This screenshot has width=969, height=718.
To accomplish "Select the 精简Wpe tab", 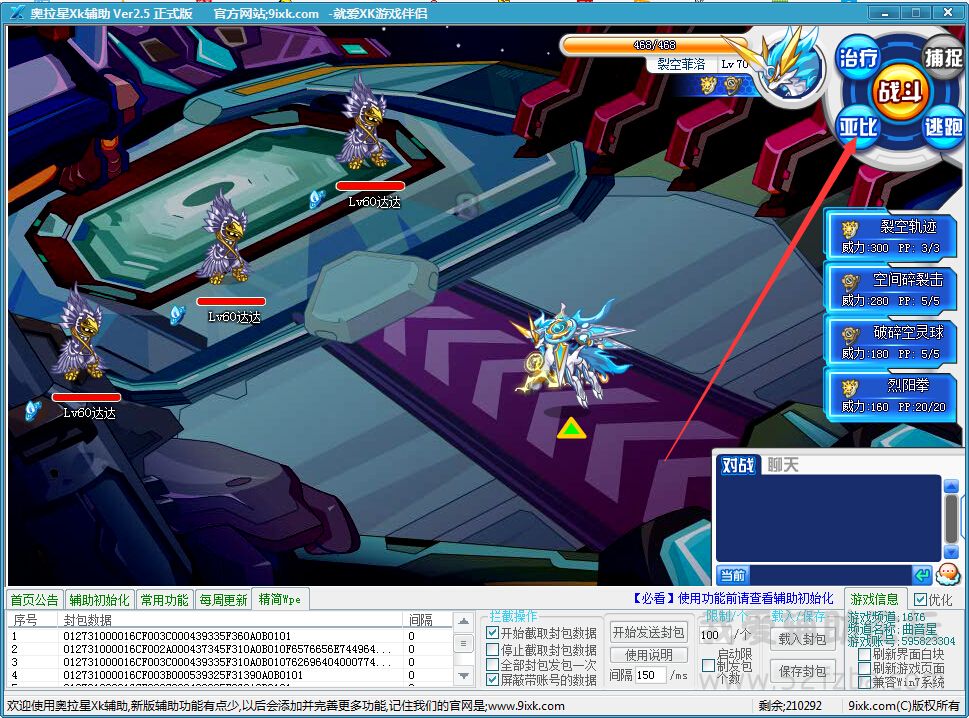I will pyautogui.click(x=280, y=599).
